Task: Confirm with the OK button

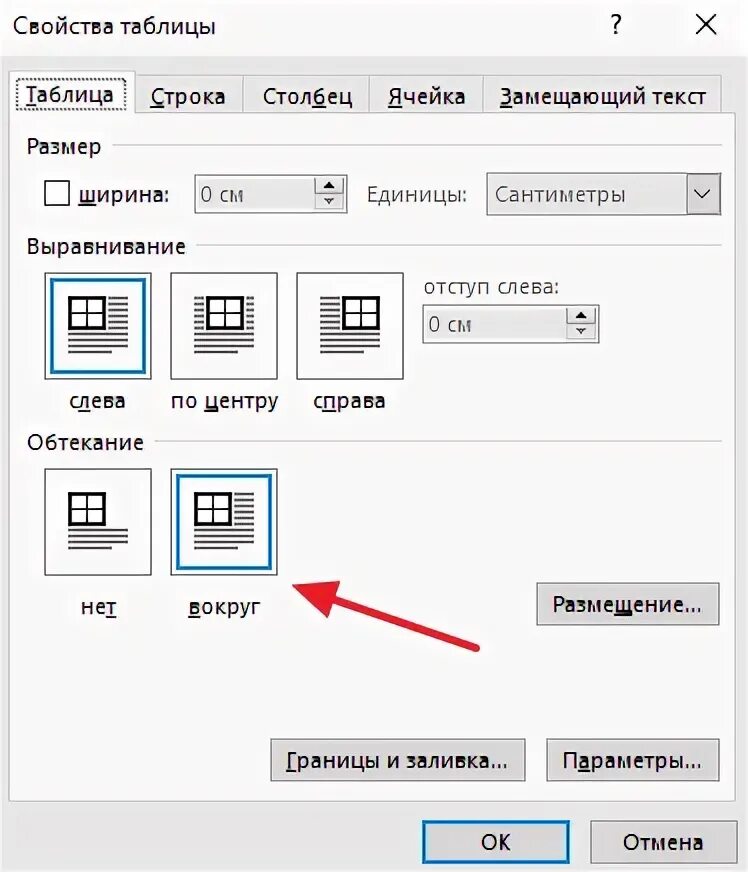Action: click(496, 842)
